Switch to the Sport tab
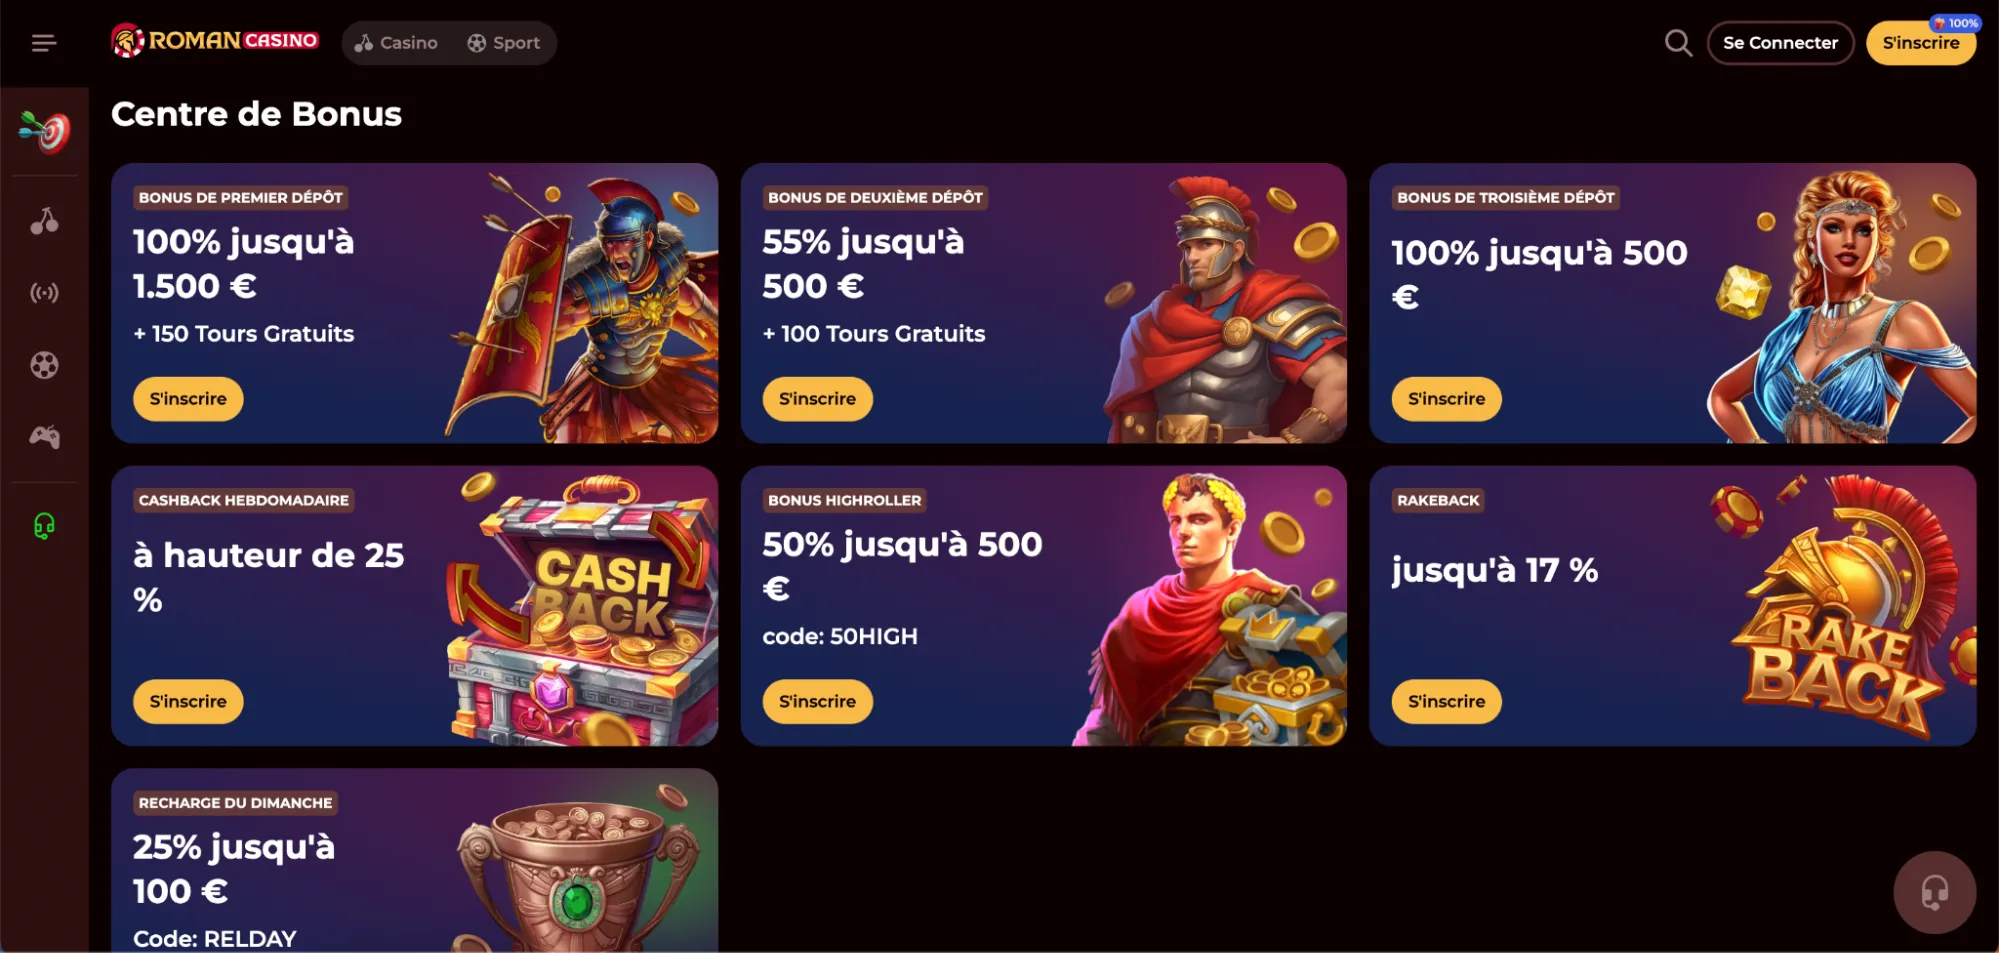Viewport: 1999px width, 953px height. (504, 43)
